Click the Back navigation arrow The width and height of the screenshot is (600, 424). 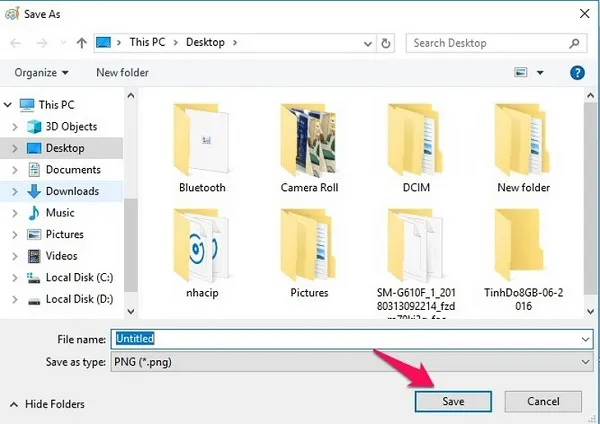17,43
